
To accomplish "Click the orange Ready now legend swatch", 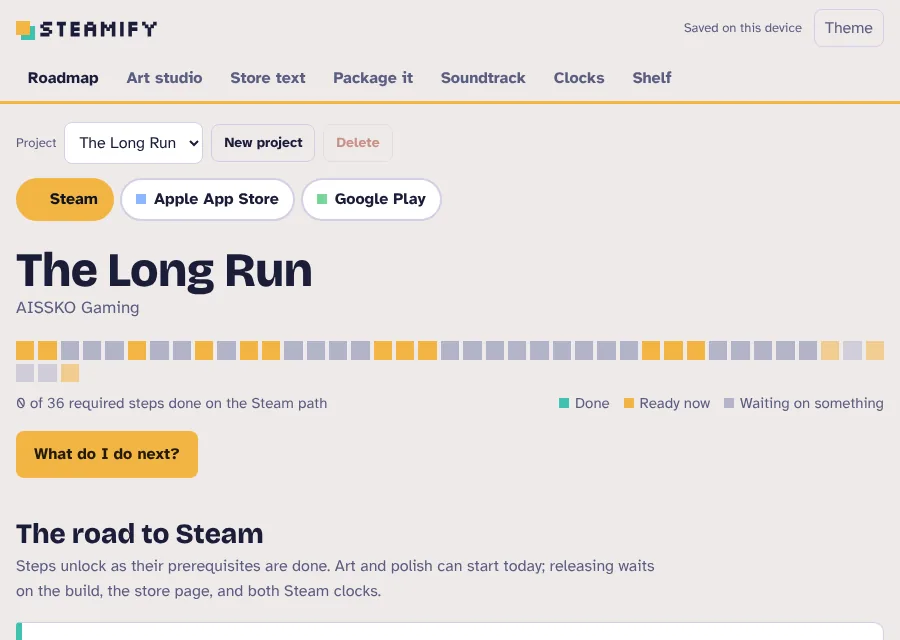I will [629, 404].
